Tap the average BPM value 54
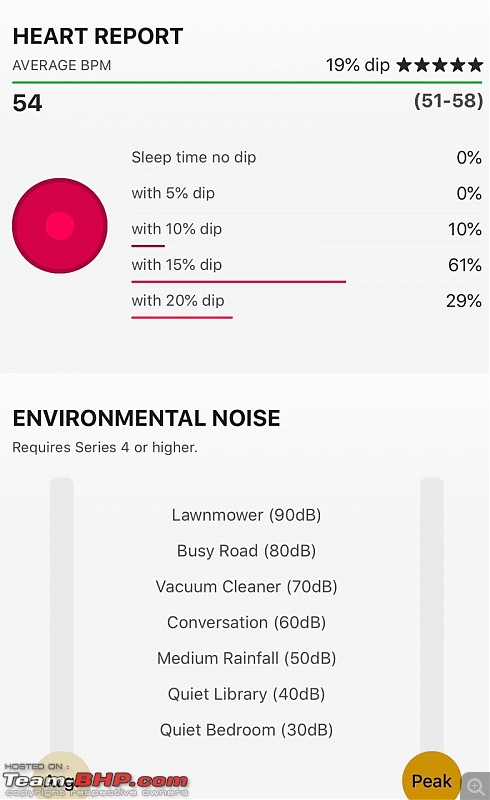Image resolution: width=490 pixels, height=800 pixels. click(28, 103)
